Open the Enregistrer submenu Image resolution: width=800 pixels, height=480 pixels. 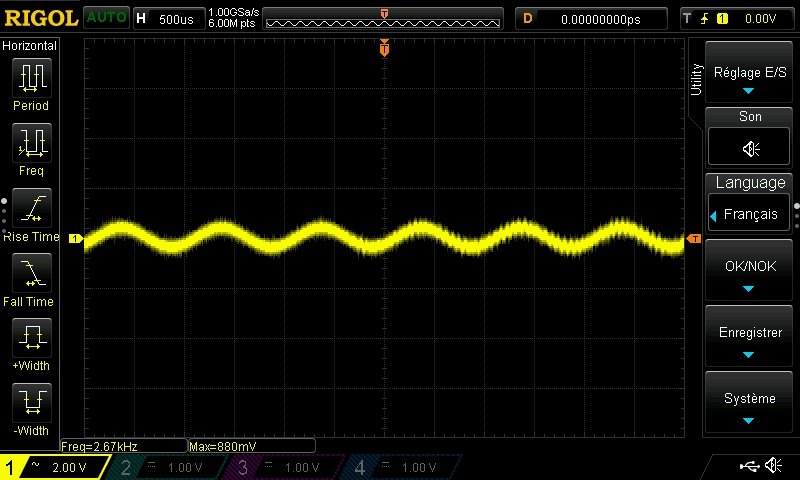pos(748,336)
